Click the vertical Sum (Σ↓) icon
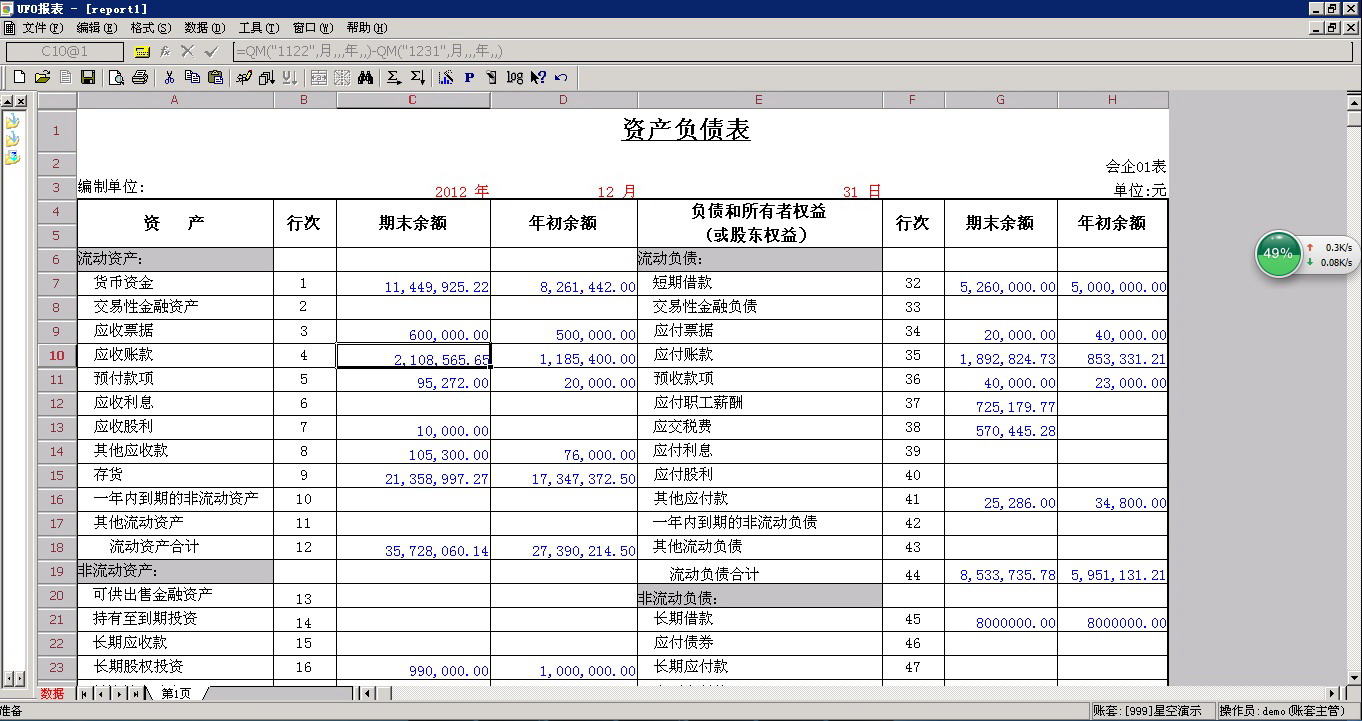Image resolution: width=1362 pixels, height=721 pixels. pyautogui.click(x=418, y=77)
